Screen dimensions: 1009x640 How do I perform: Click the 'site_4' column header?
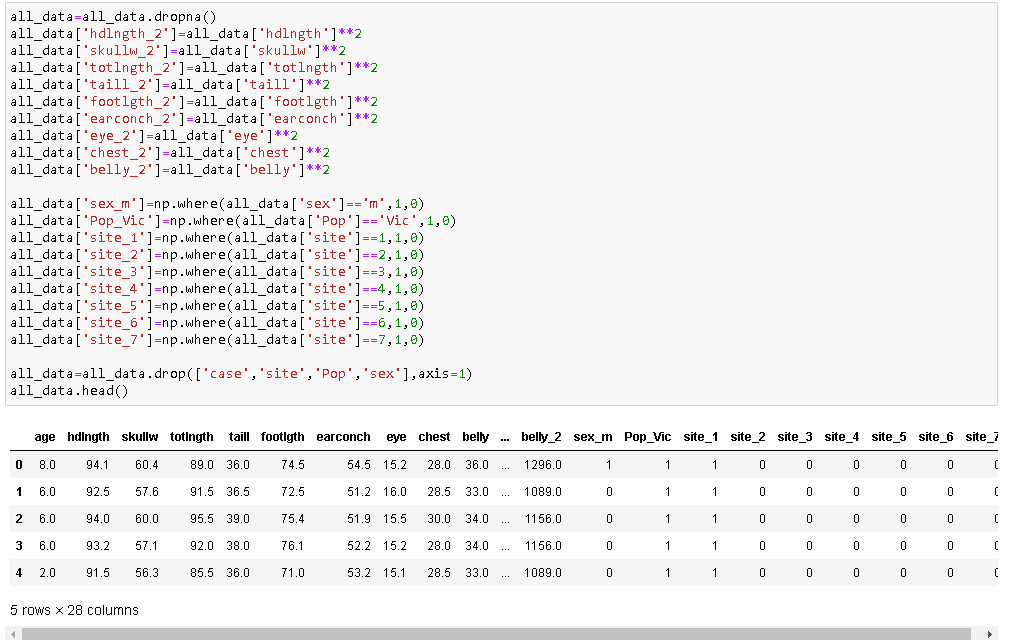(x=842, y=437)
